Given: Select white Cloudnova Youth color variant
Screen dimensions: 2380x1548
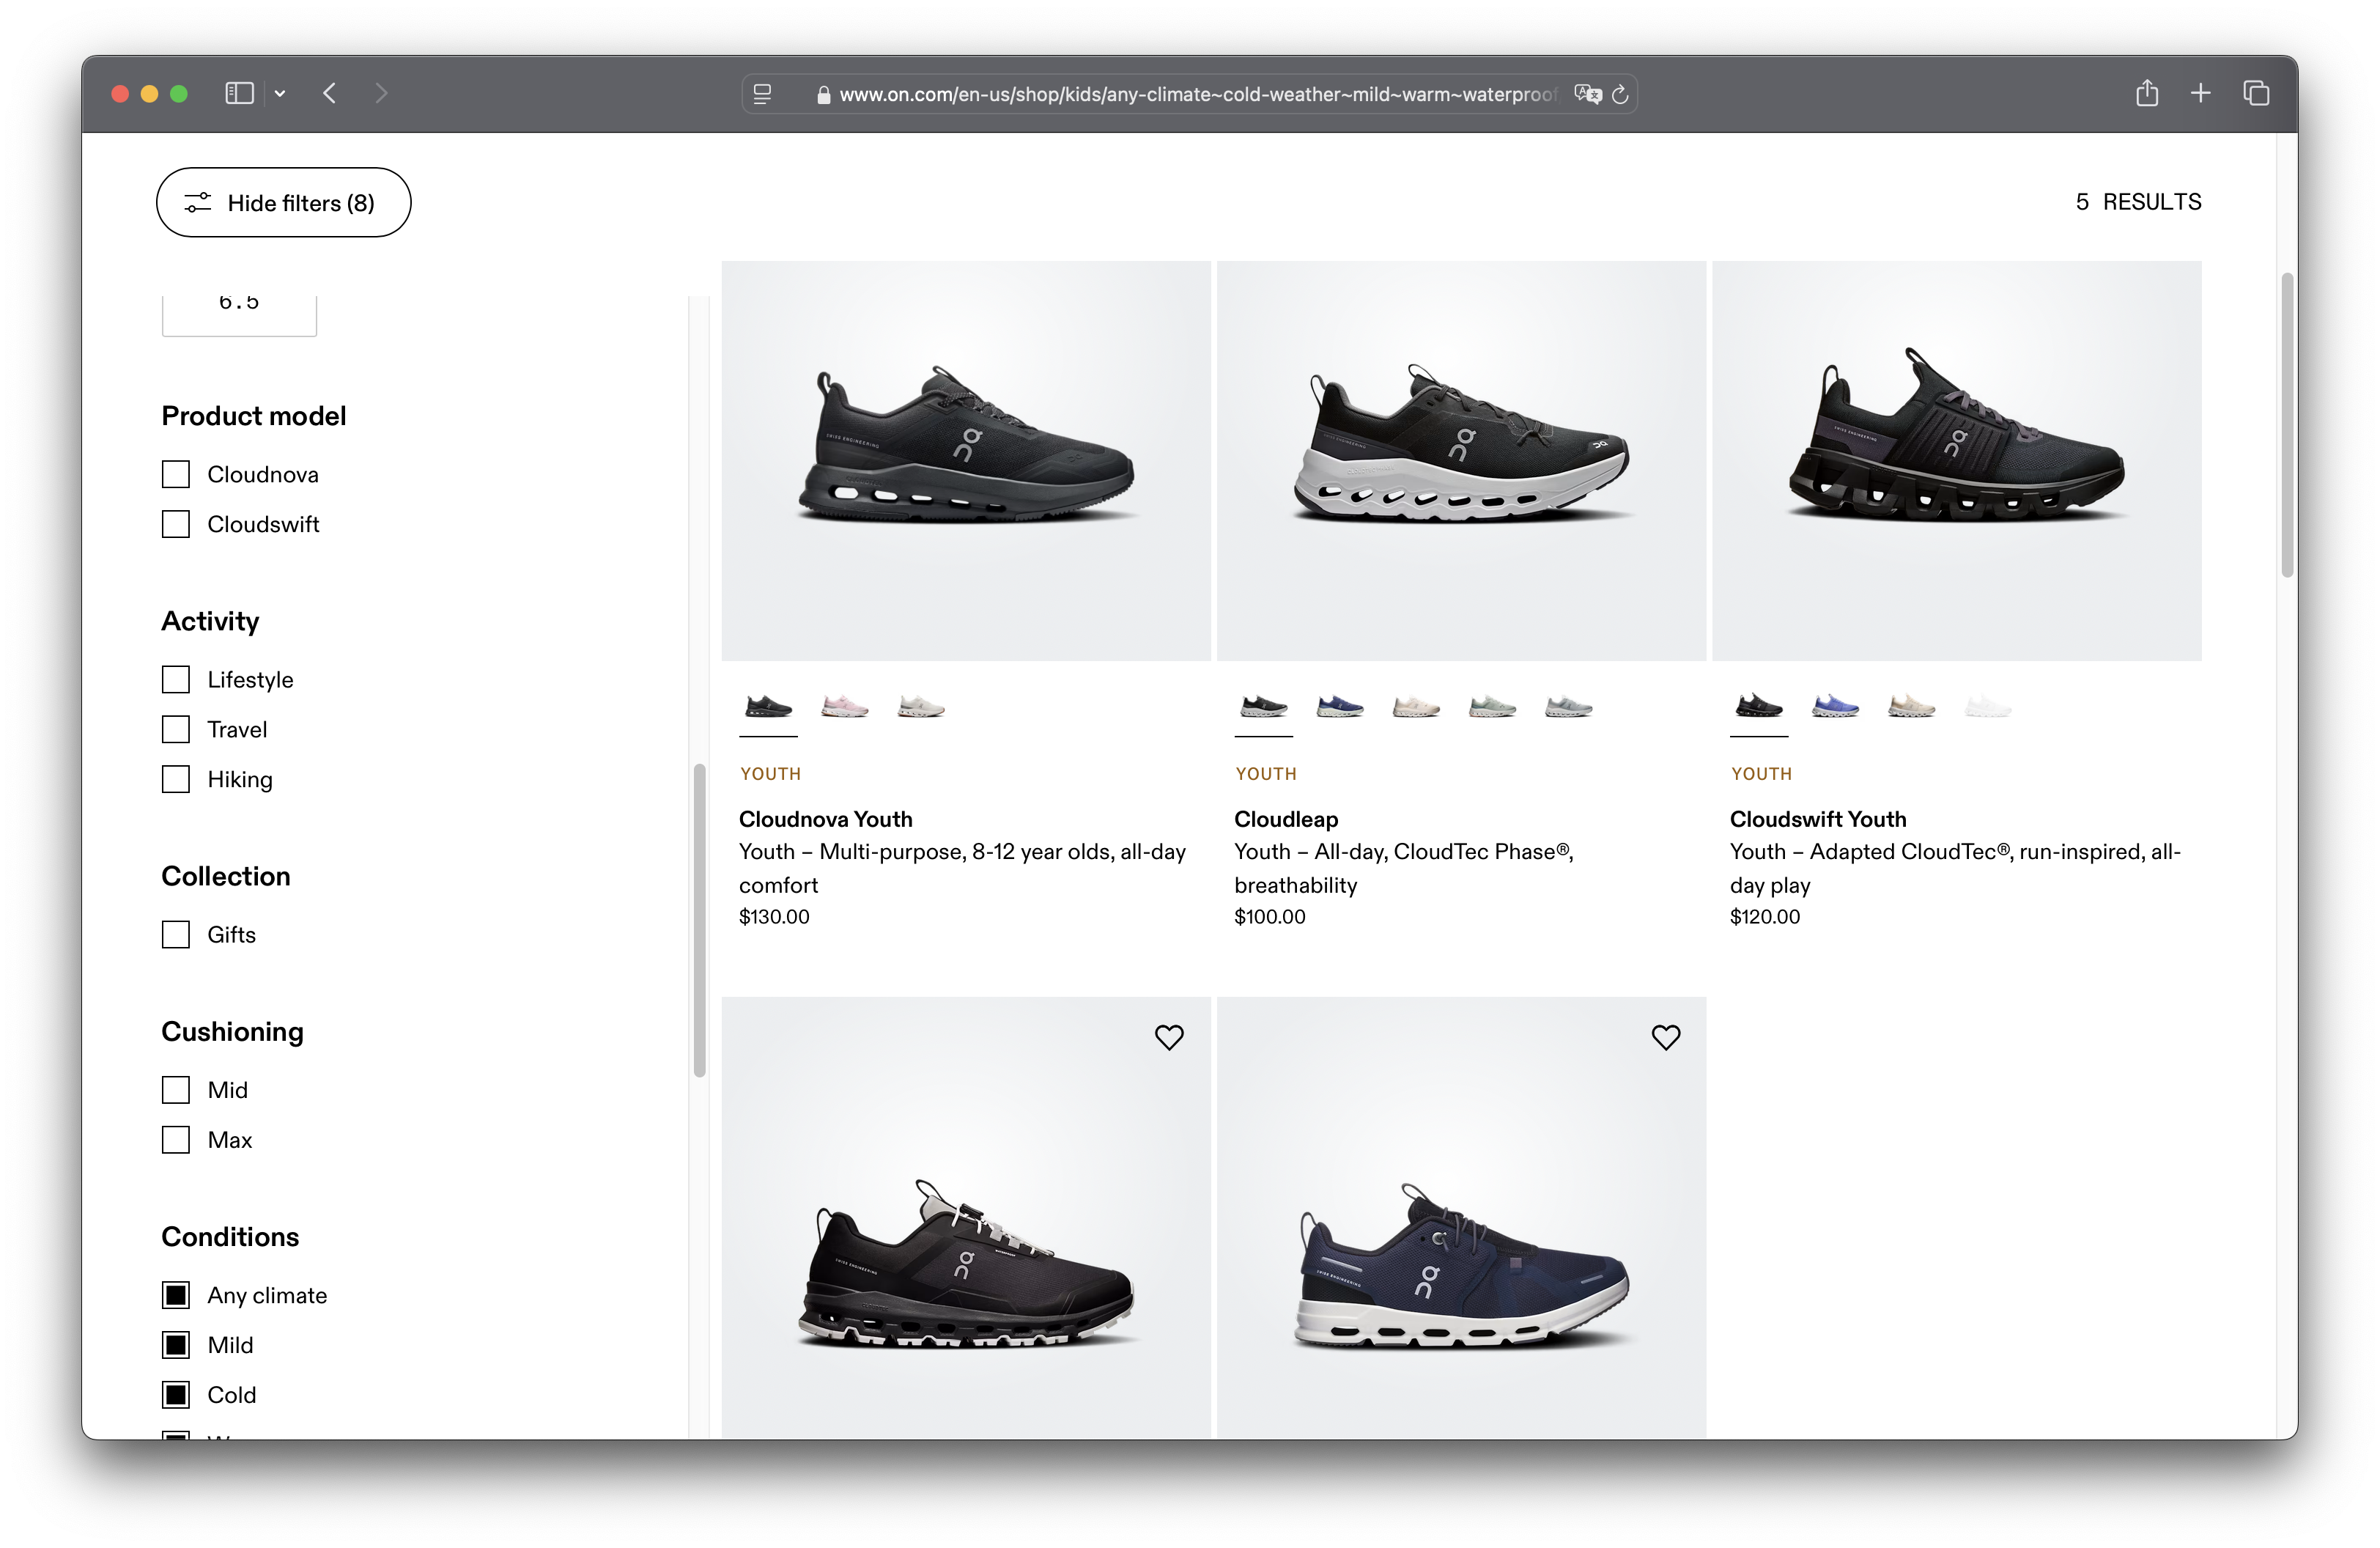Looking at the screenshot, I should click(921, 707).
